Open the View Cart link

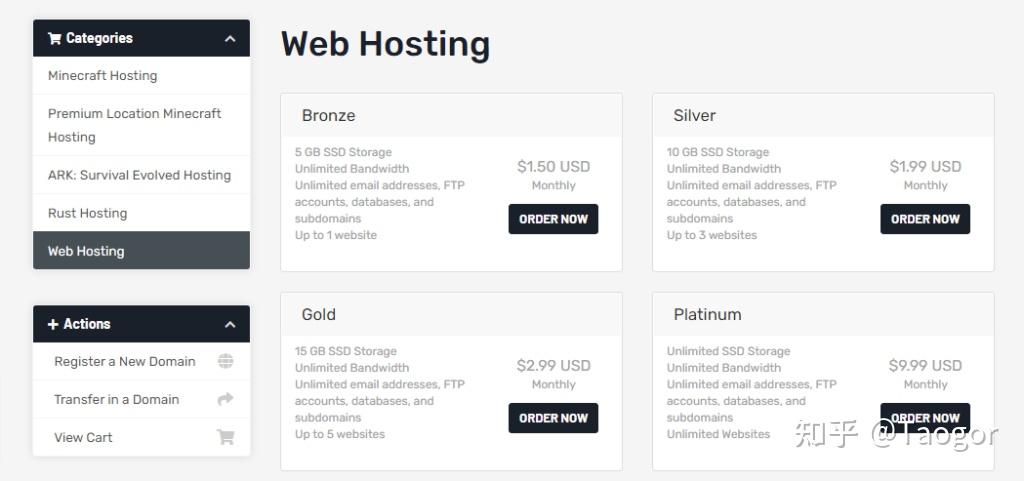point(83,437)
